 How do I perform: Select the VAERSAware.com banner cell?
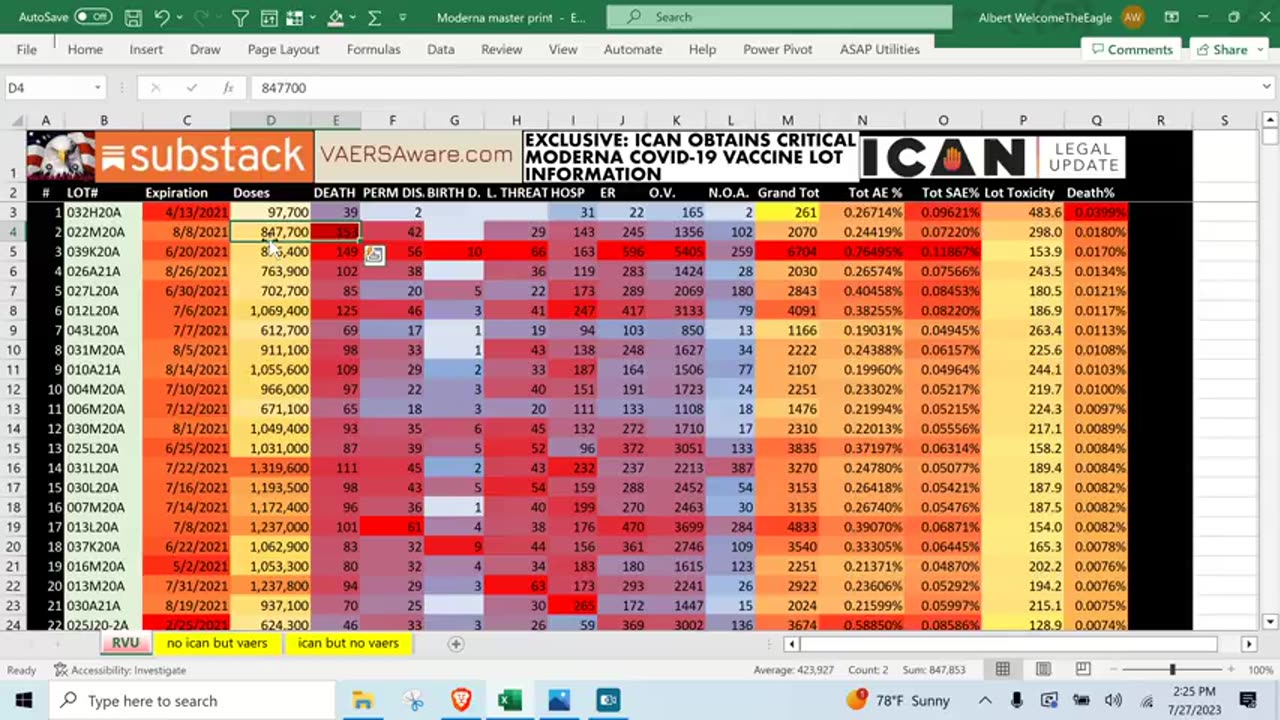pyautogui.click(x=416, y=155)
